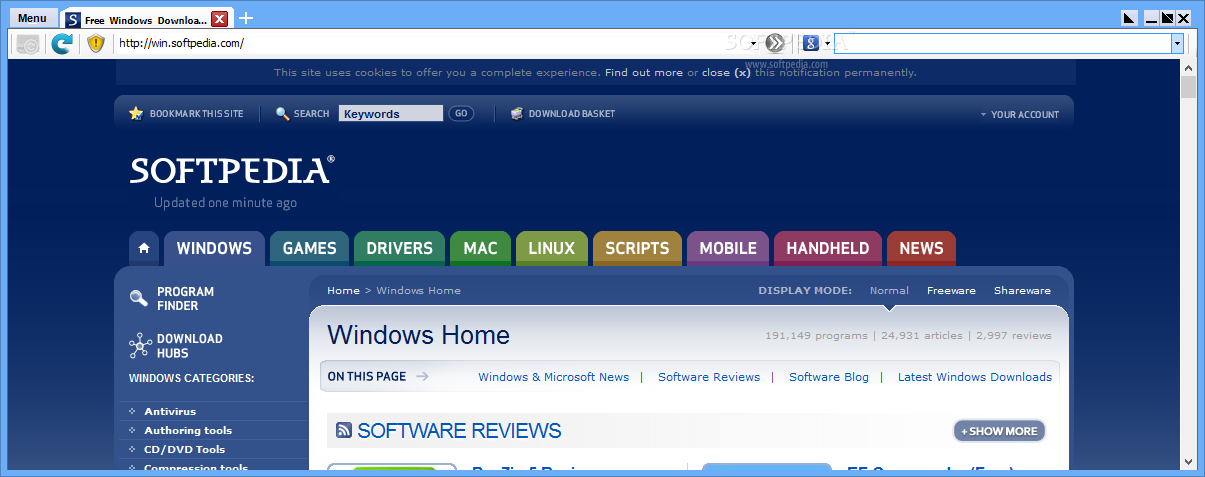Jump to Software Blog section
Viewport: 1205px width, 477px height.
pos(829,377)
